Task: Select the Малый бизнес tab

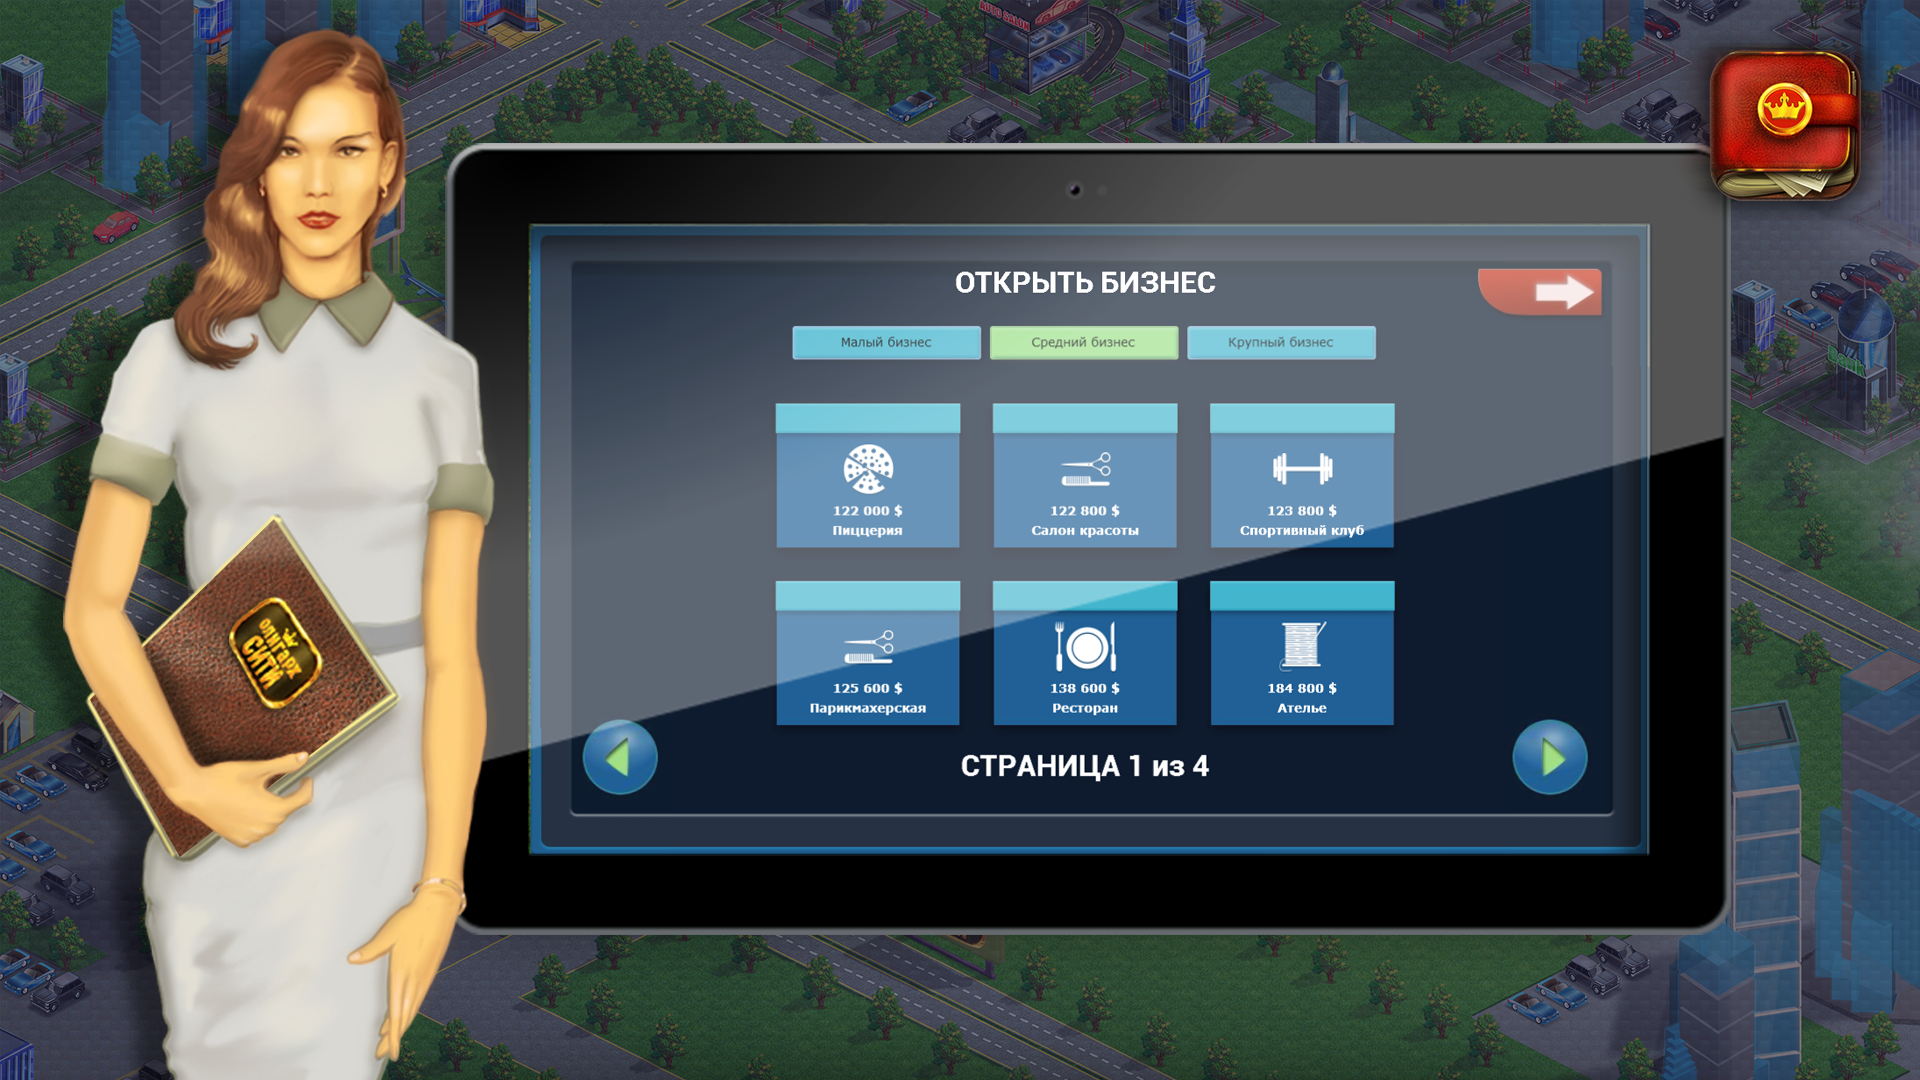Action: tap(885, 343)
